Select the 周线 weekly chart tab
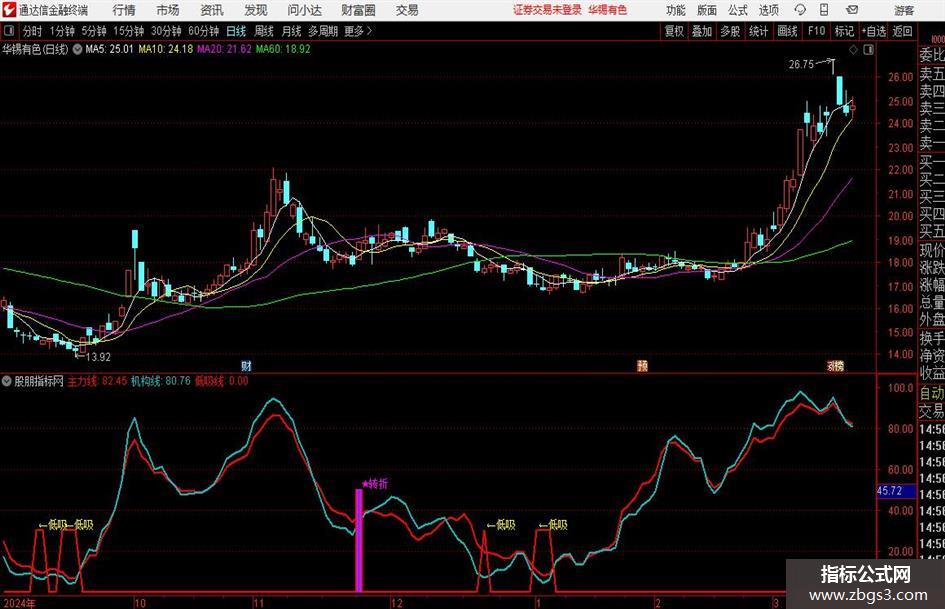Image resolution: width=945 pixels, height=609 pixels. tap(264, 31)
